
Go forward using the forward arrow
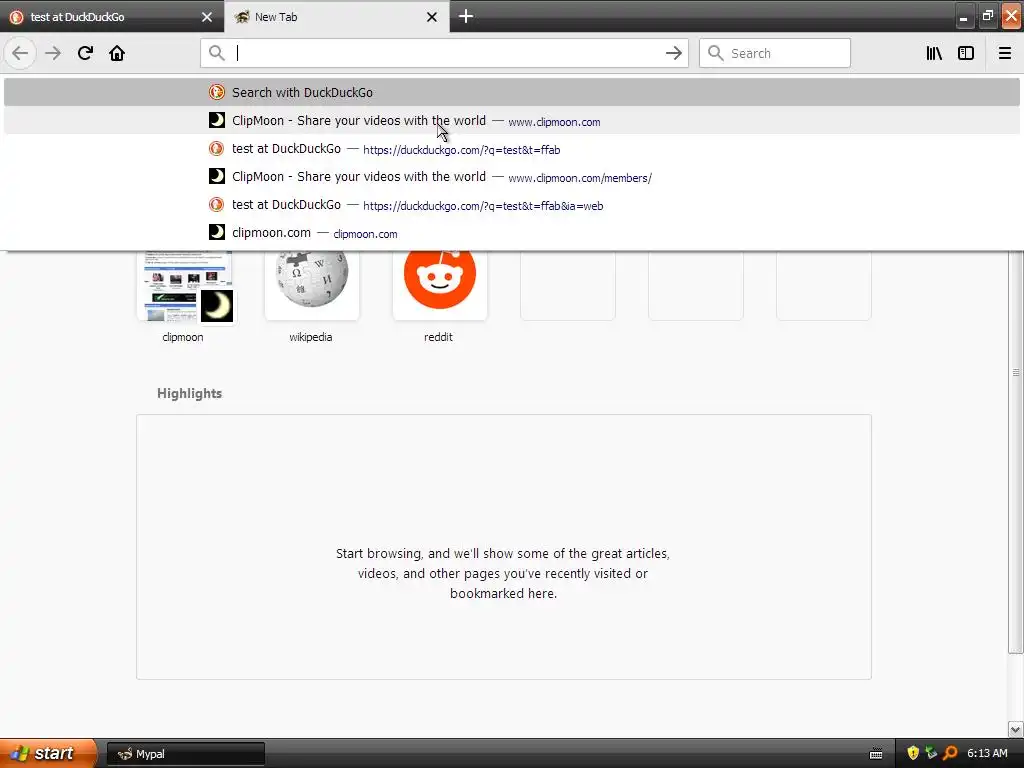pyautogui.click(x=53, y=53)
